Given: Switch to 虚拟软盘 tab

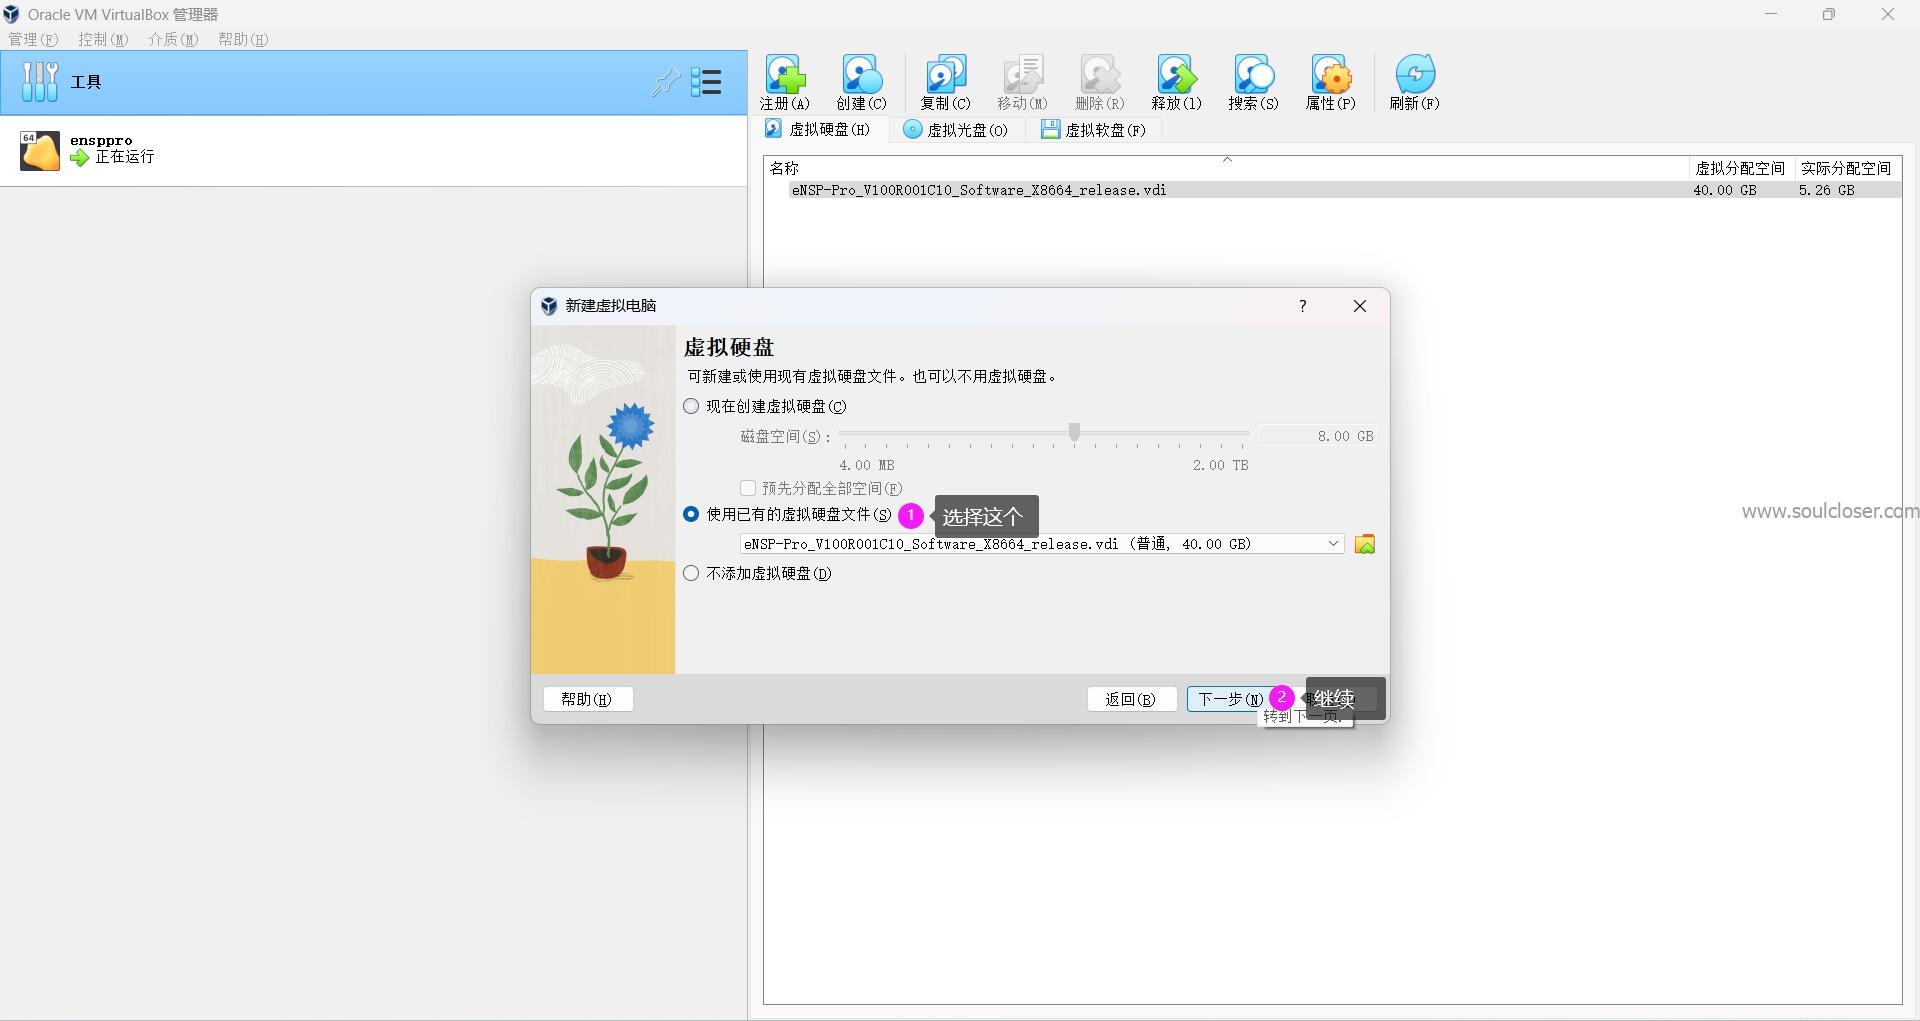Looking at the screenshot, I should coord(1093,129).
